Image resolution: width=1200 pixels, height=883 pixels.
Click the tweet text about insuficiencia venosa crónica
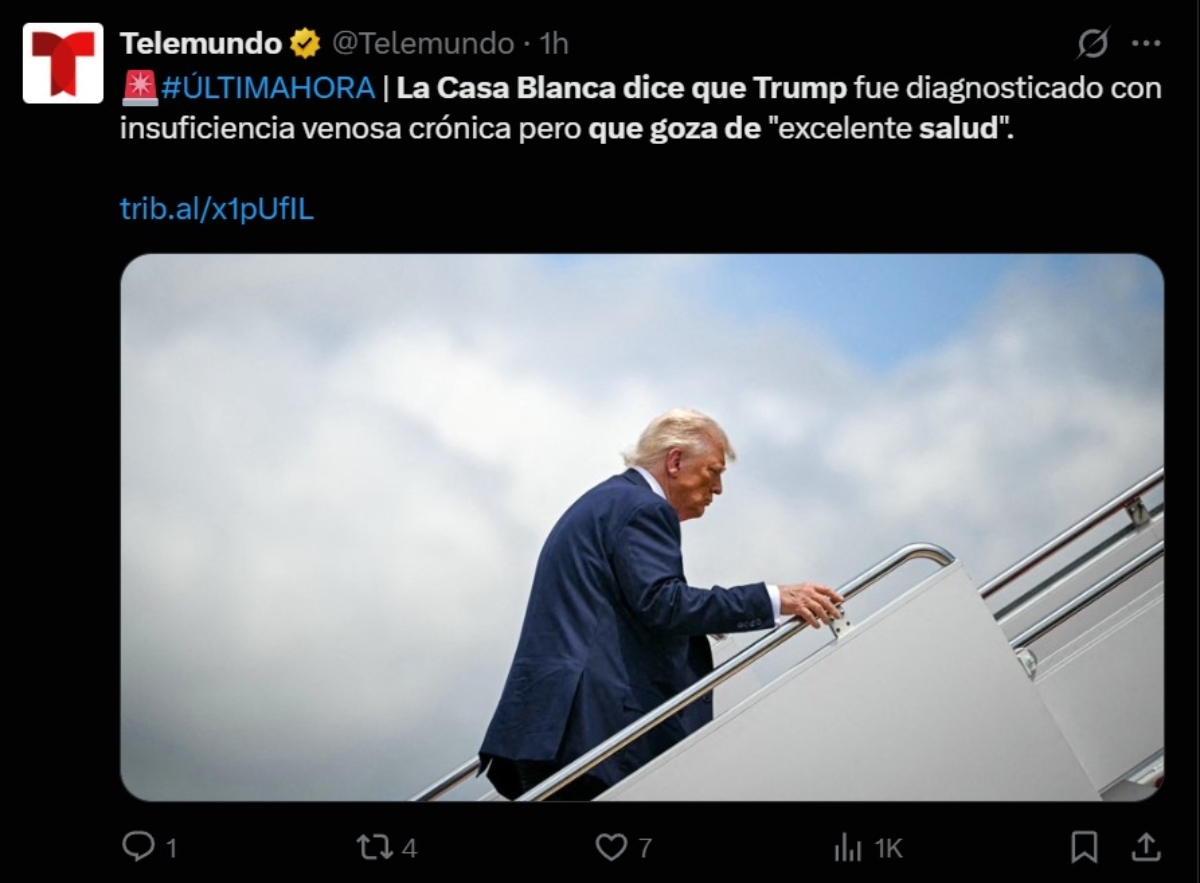[641, 109]
